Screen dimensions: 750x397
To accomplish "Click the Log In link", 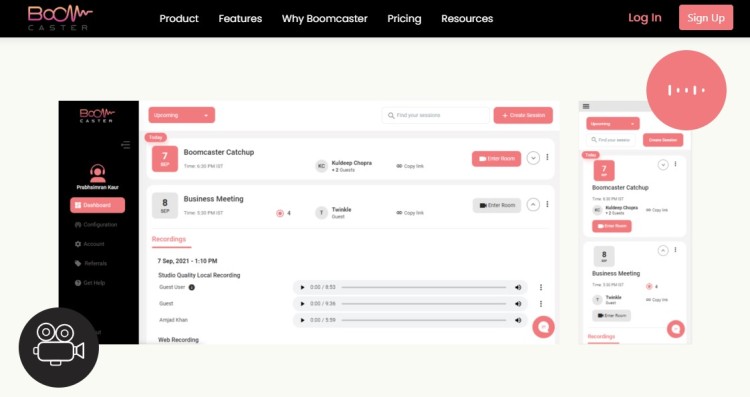I will (x=644, y=18).
